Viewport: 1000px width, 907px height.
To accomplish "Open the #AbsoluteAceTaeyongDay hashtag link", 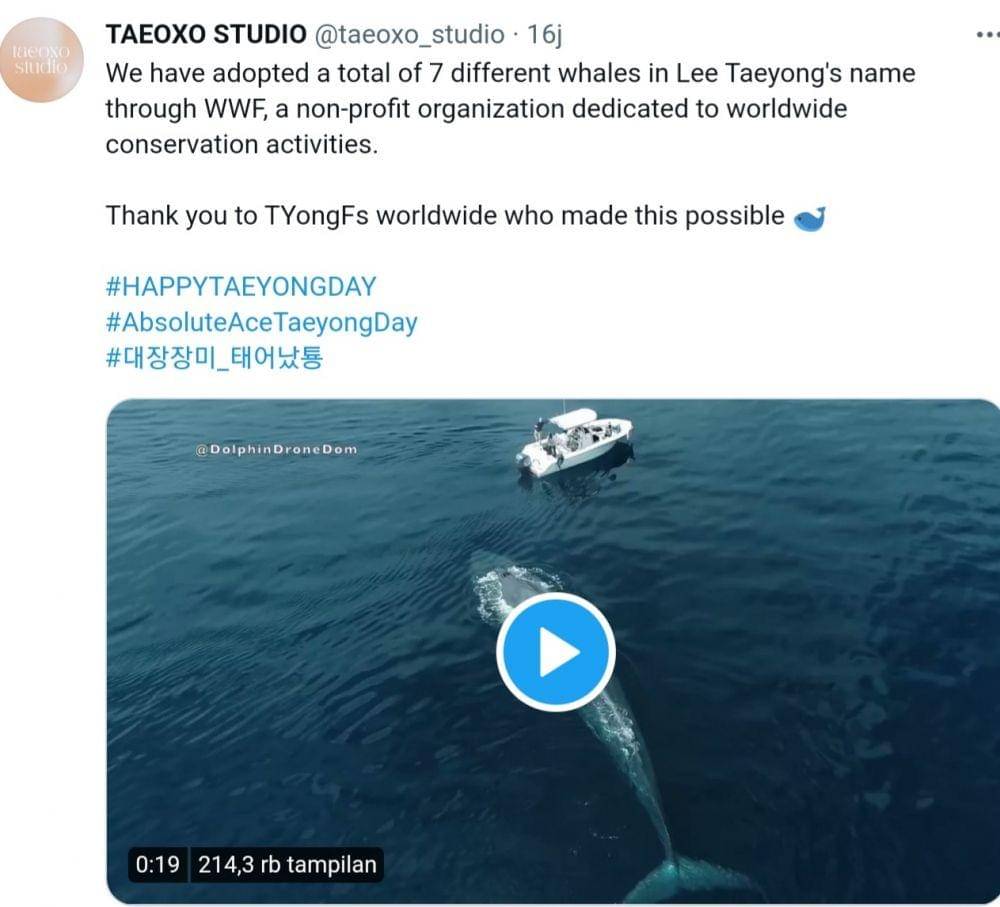I will [x=261, y=323].
